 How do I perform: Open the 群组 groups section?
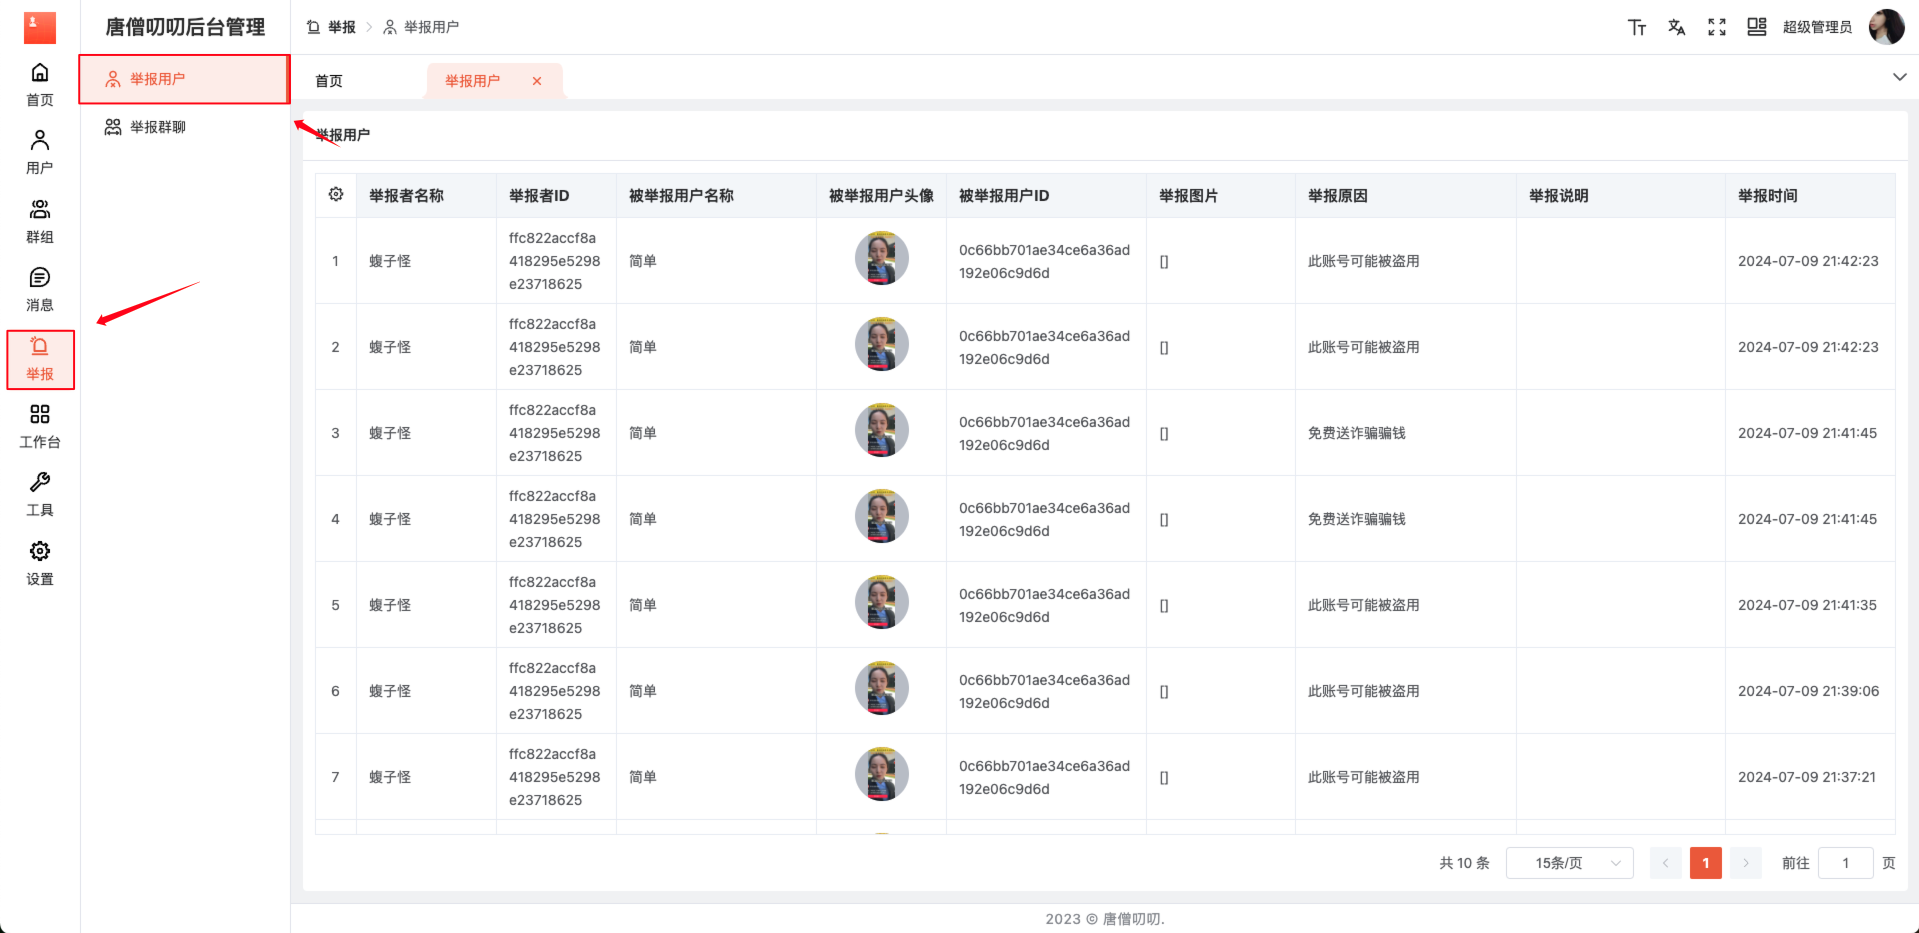40,221
